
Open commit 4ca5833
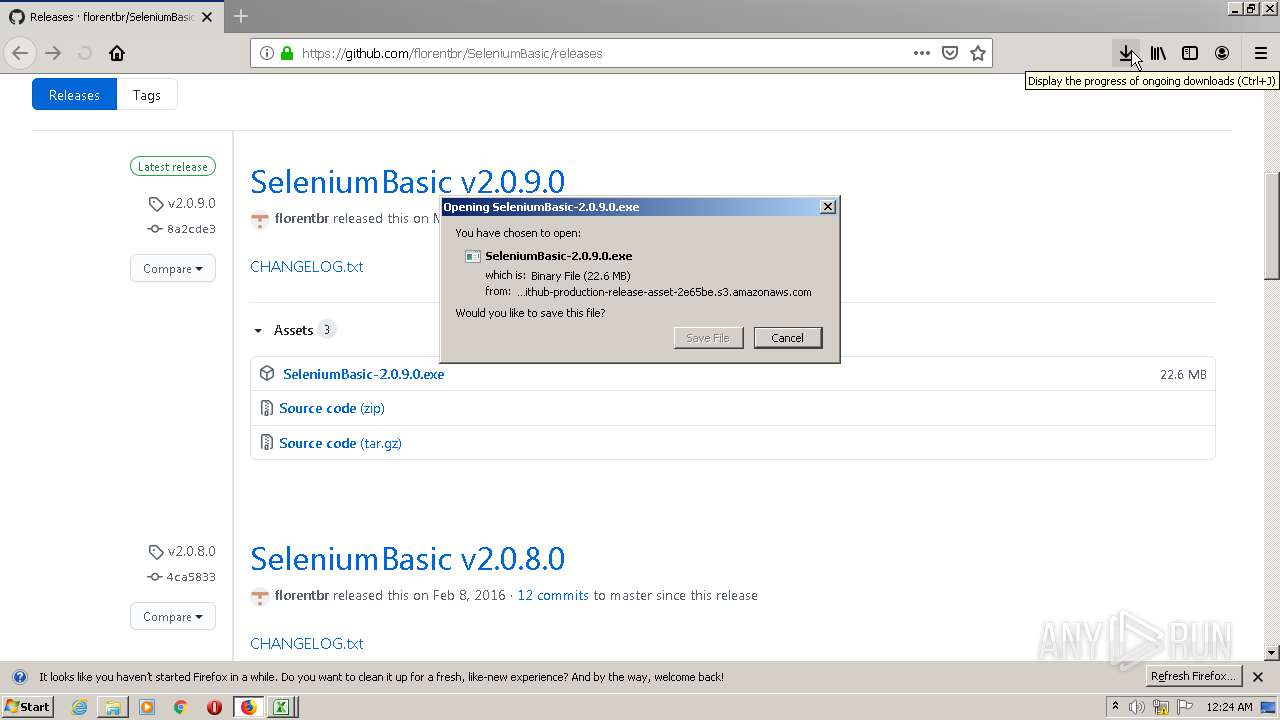pos(182,577)
